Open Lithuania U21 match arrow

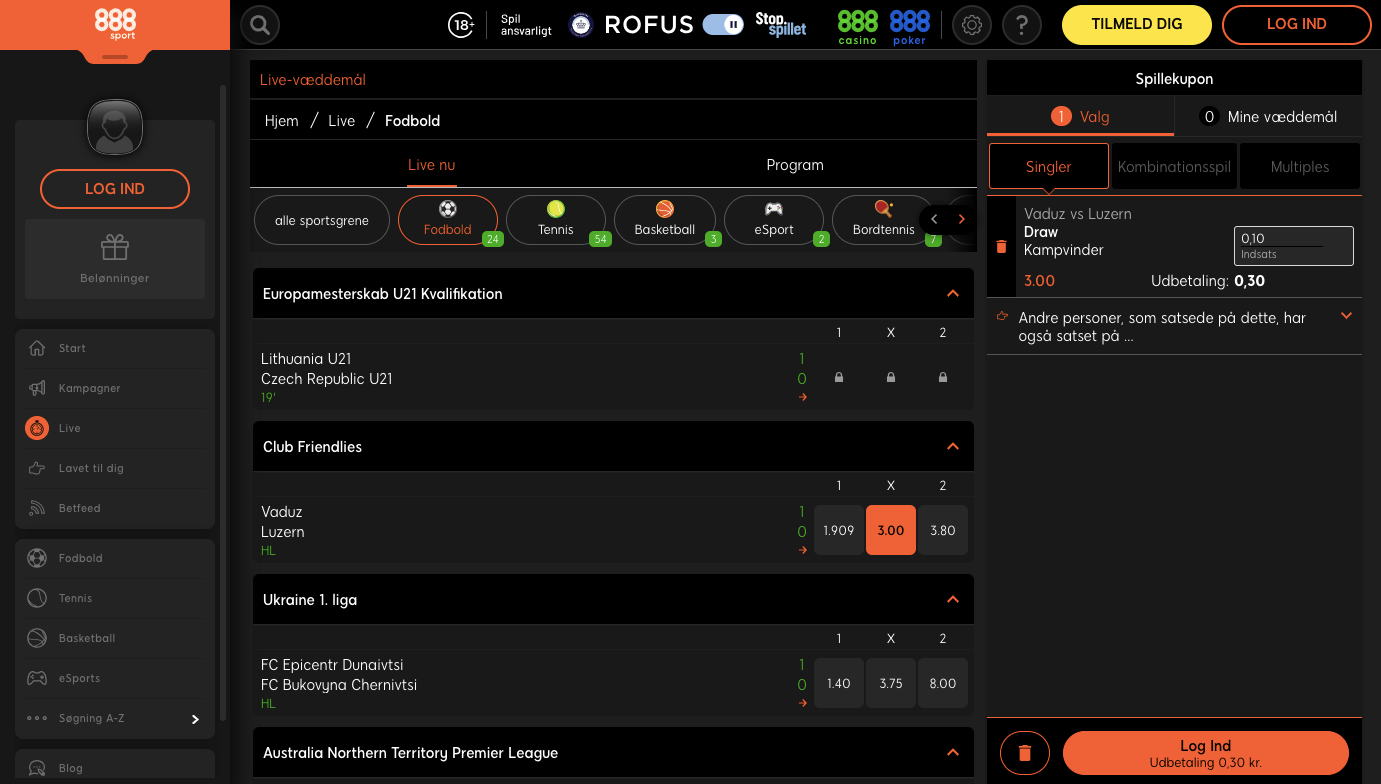803,397
